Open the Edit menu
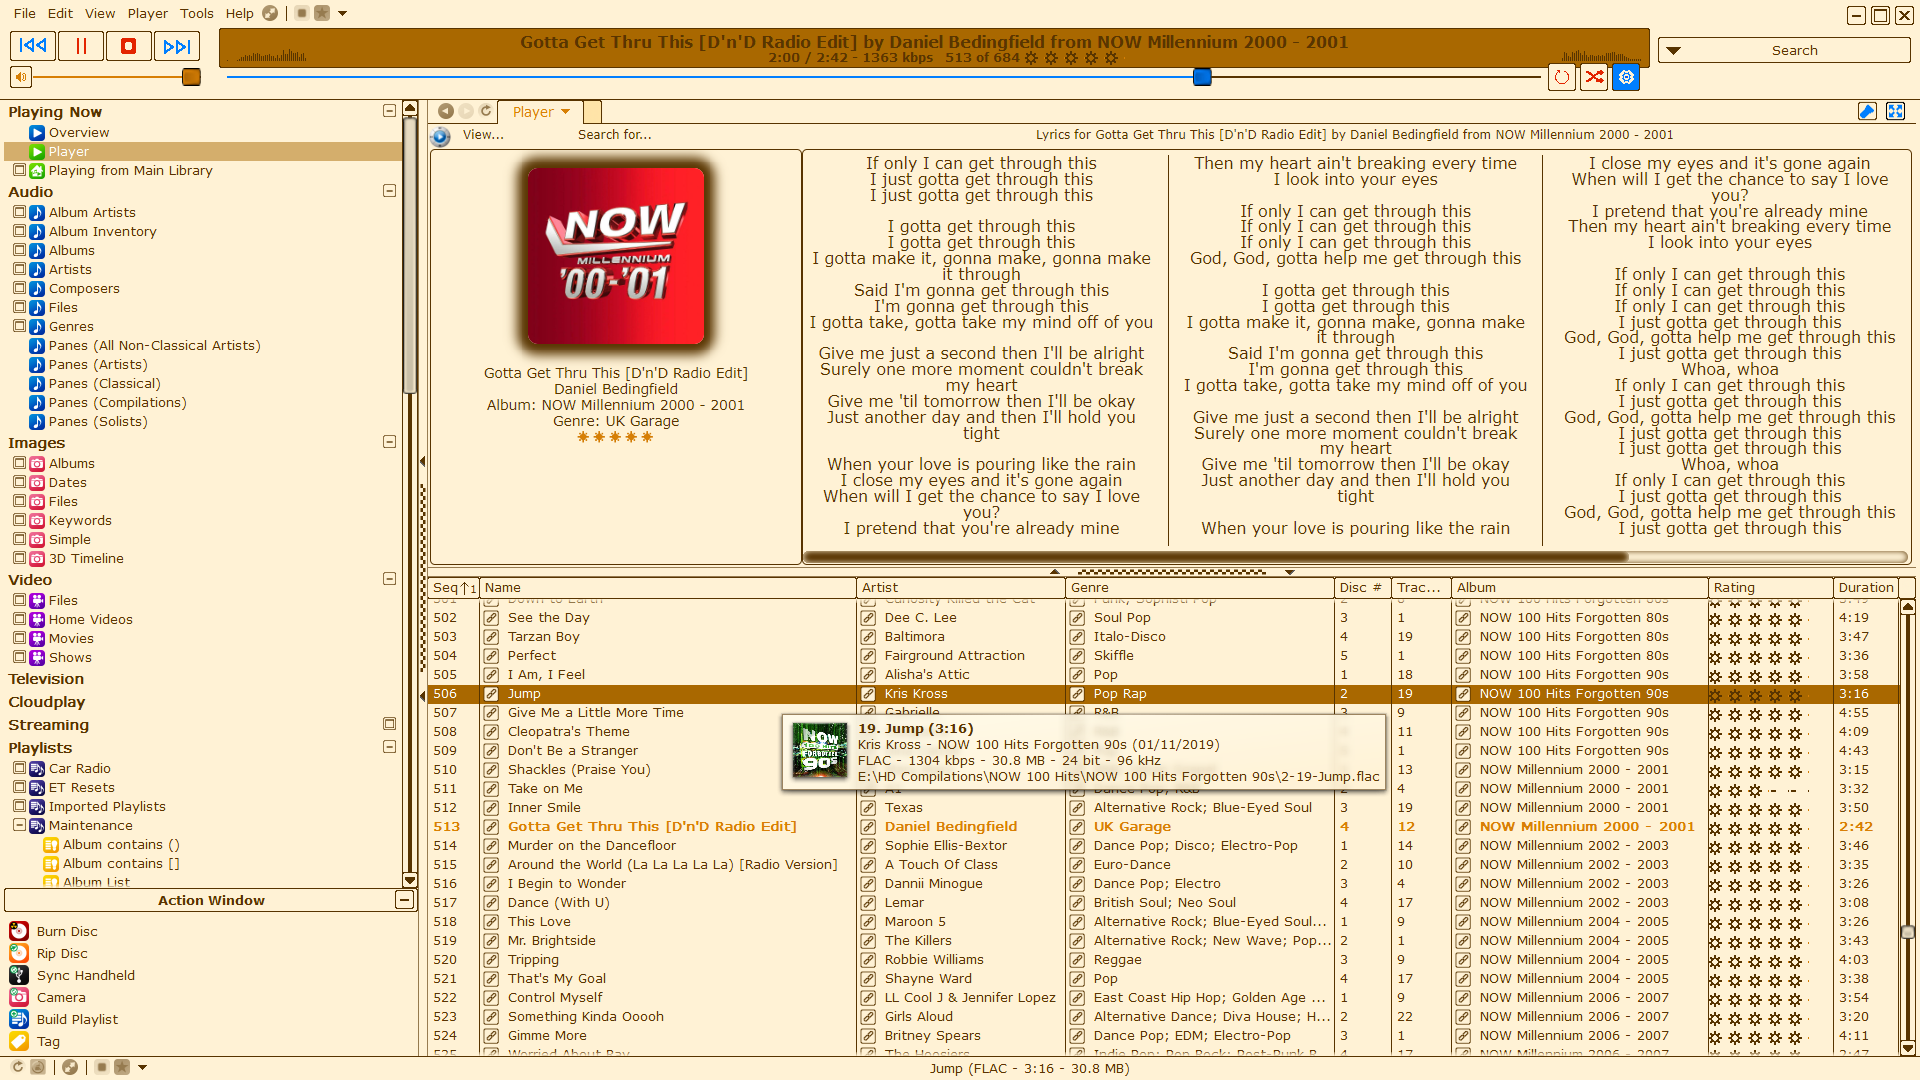1920x1080 pixels. pyautogui.click(x=60, y=13)
